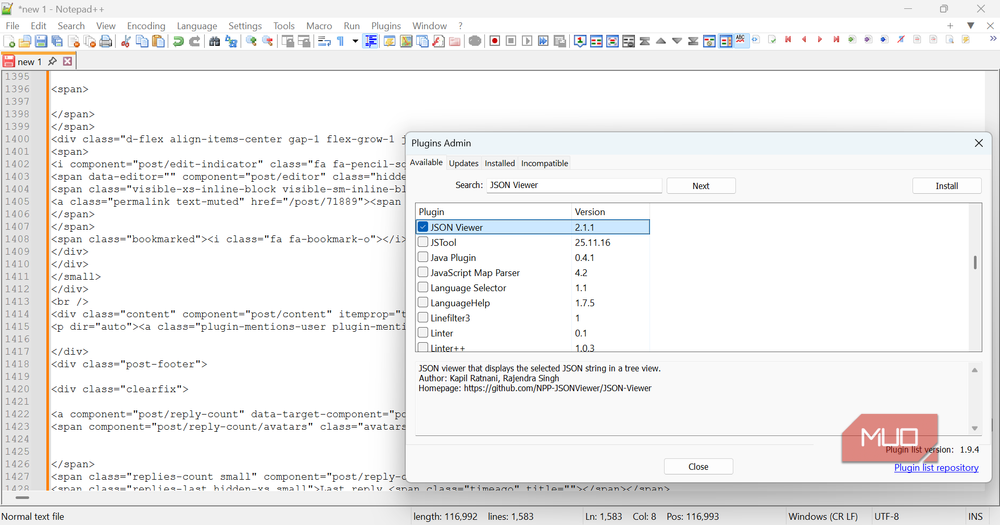1000x525 pixels.
Task: Create a new file via toolbar icon
Action: [9, 41]
